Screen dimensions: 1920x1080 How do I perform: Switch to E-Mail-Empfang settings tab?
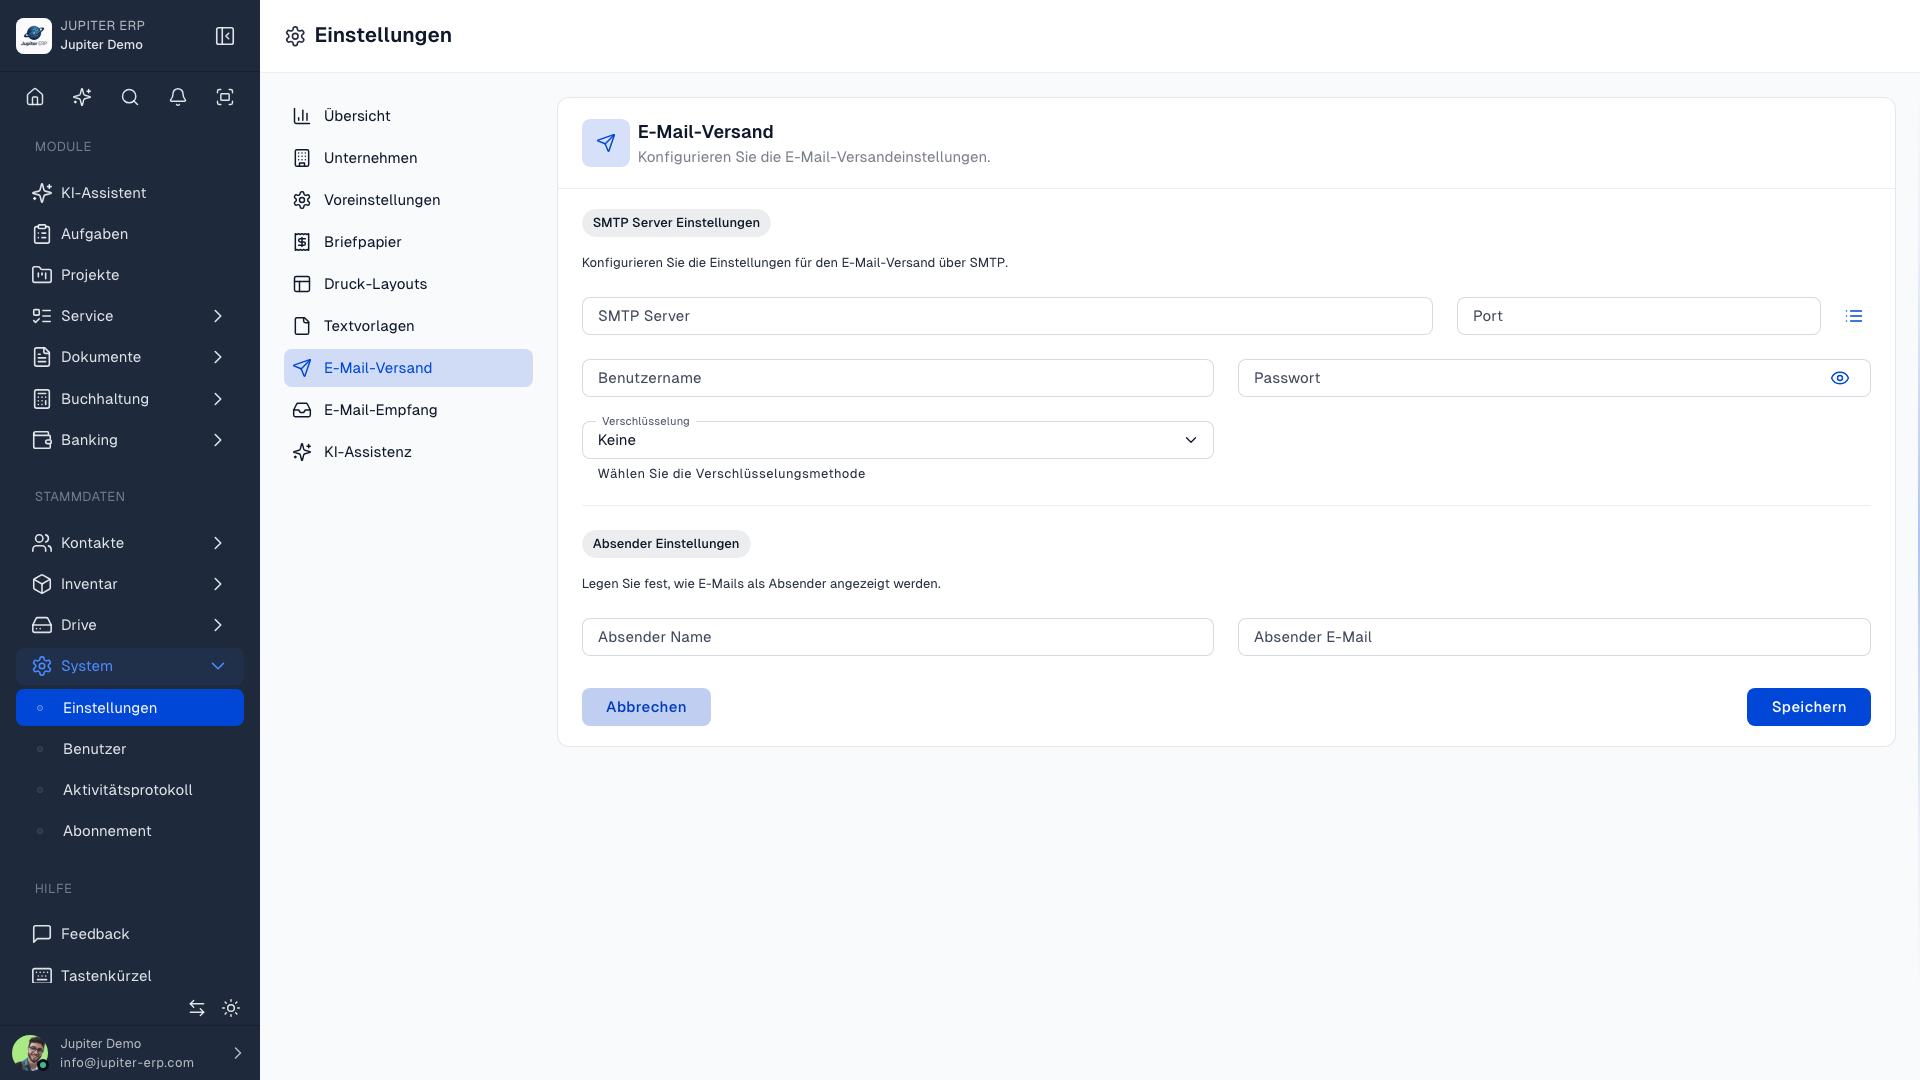click(x=408, y=410)
